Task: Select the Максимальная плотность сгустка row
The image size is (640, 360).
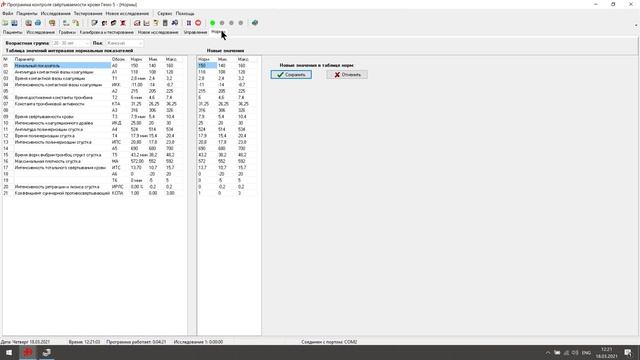Action: tap(94, 161)
